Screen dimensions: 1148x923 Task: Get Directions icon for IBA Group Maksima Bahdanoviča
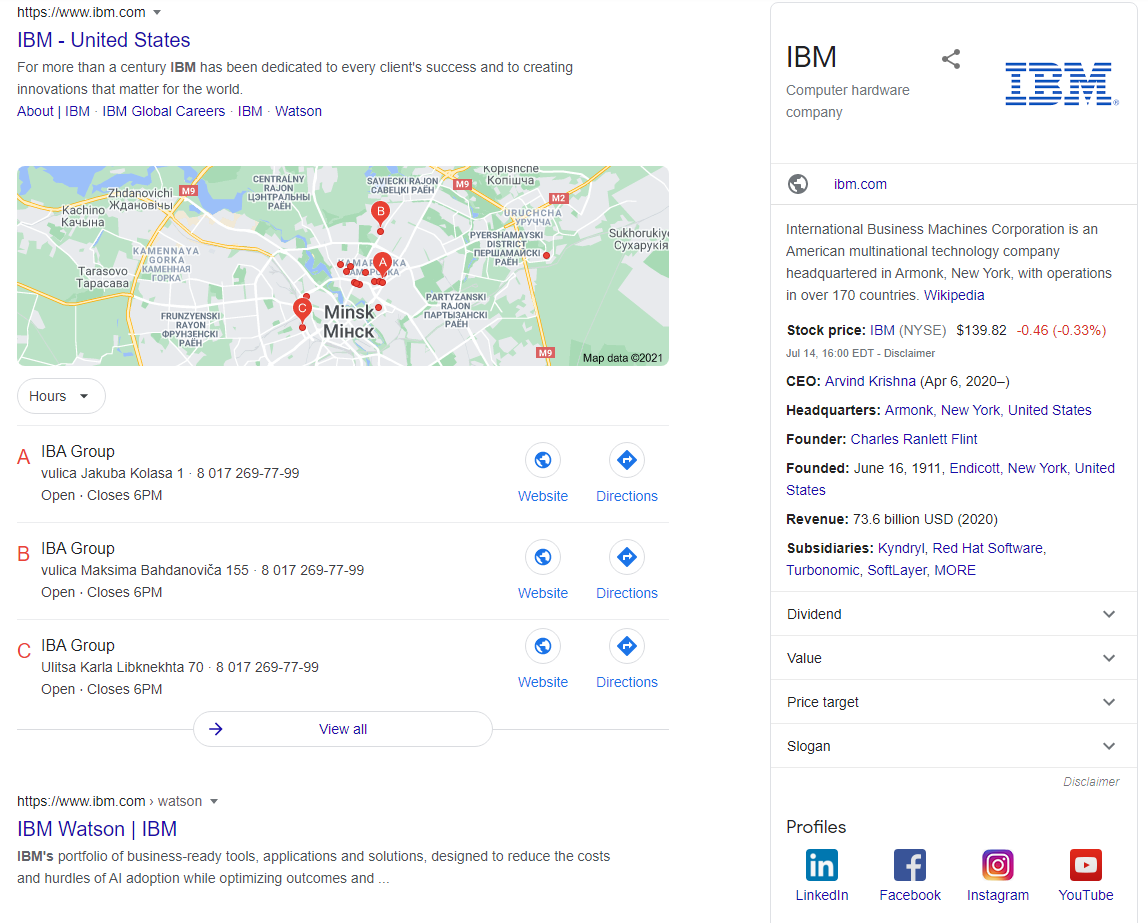[x=627, y=557]
